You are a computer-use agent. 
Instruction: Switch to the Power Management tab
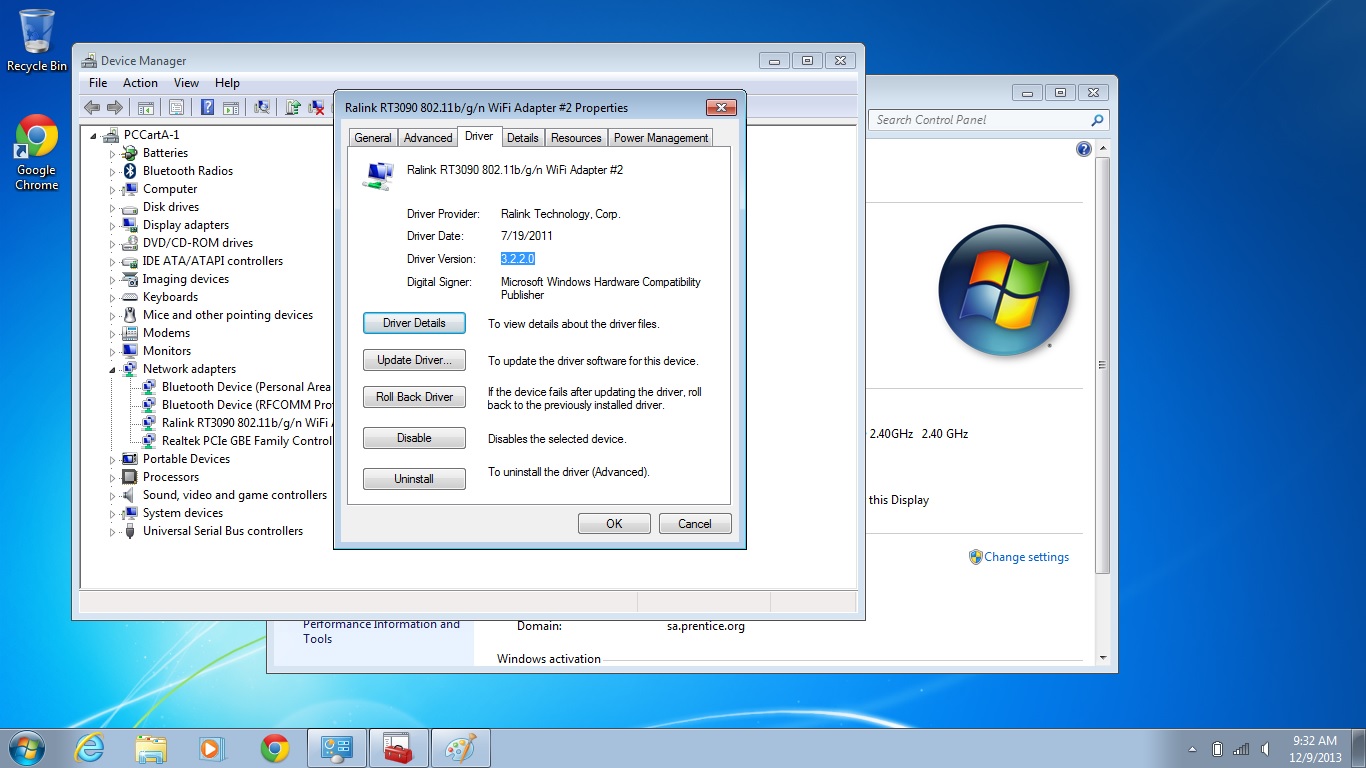[660, 138]
